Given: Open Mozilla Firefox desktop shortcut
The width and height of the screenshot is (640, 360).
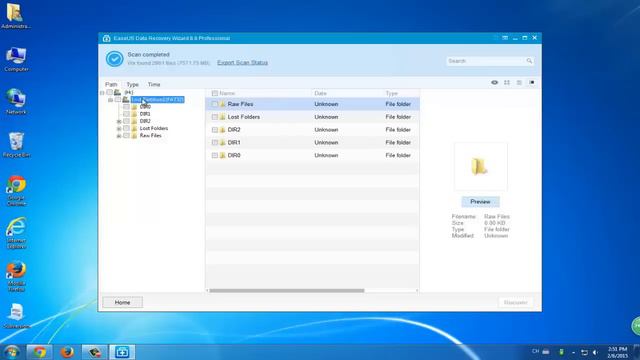Looking at the screenshot, I should 16,276.
